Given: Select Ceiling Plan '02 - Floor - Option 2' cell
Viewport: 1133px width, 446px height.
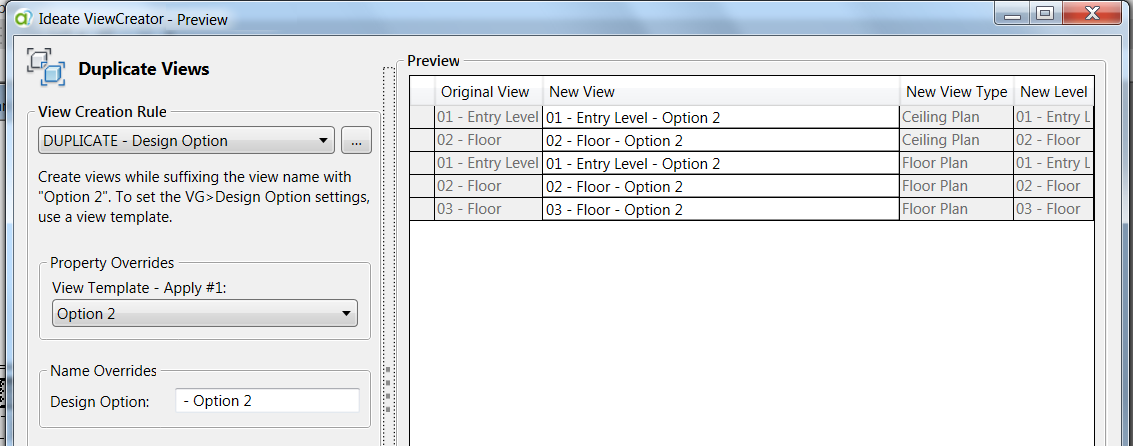Looking at the screenshot, I should [x=721, y=140].
